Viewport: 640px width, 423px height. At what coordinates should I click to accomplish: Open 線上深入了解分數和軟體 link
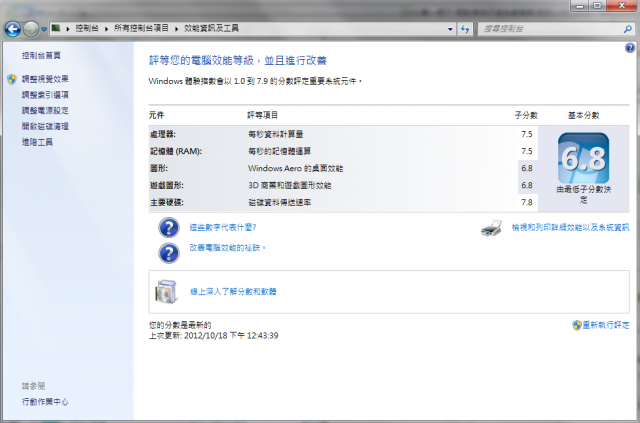point(233,292)
